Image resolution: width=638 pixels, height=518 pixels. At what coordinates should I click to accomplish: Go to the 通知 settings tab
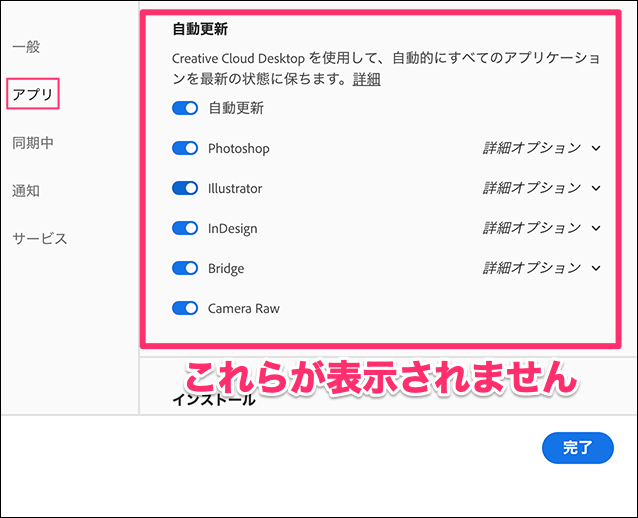point(26,190)
